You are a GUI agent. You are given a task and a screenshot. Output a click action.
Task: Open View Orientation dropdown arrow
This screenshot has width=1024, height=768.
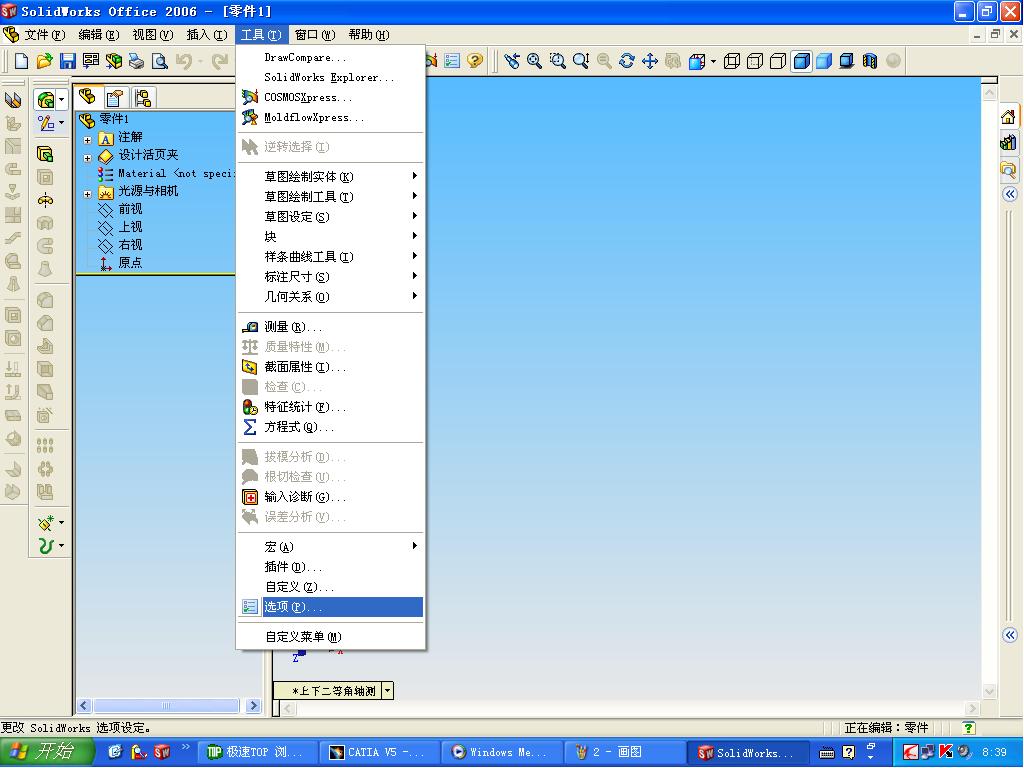pos(713,61)
